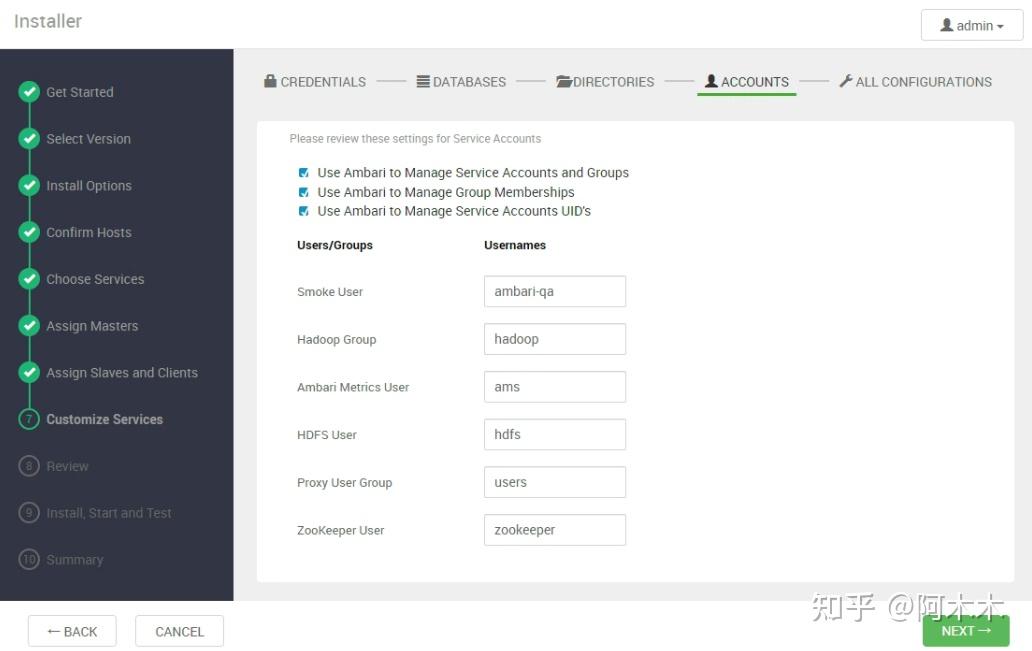Proceed with the green Next button
1032x651 pixels.
966,631
